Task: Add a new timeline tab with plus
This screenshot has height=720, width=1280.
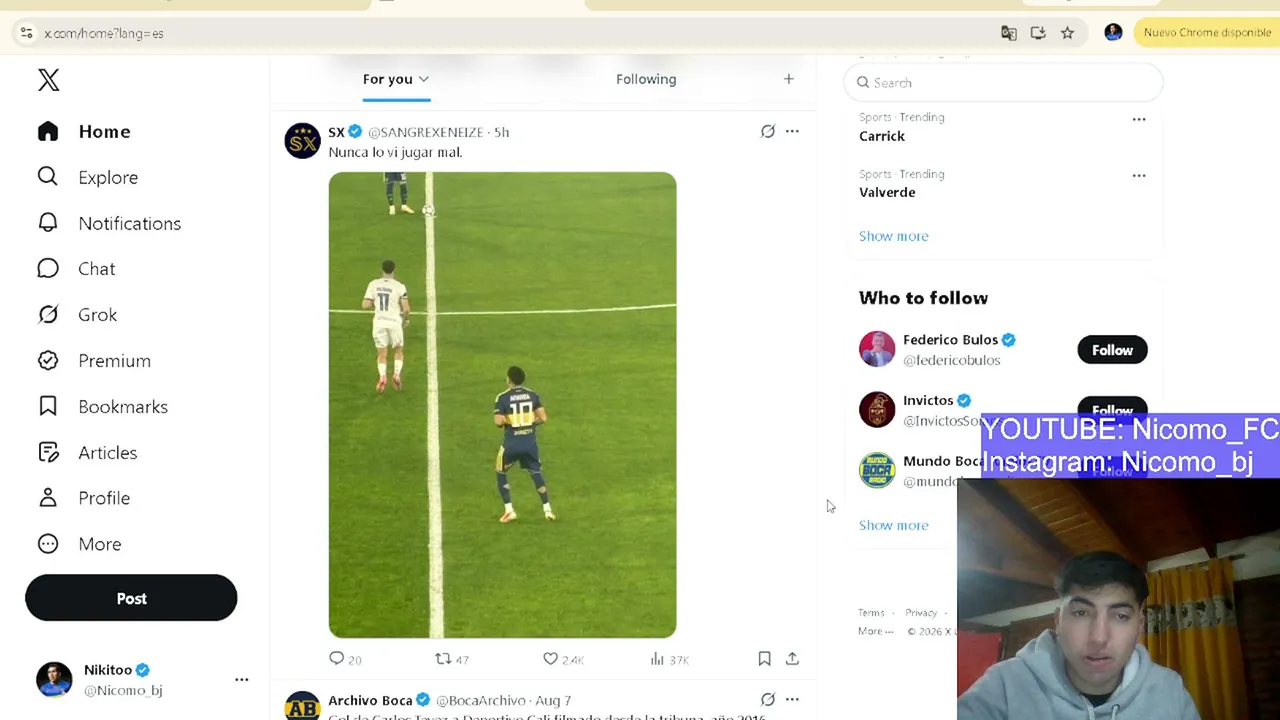Action: tap(788, 79)
